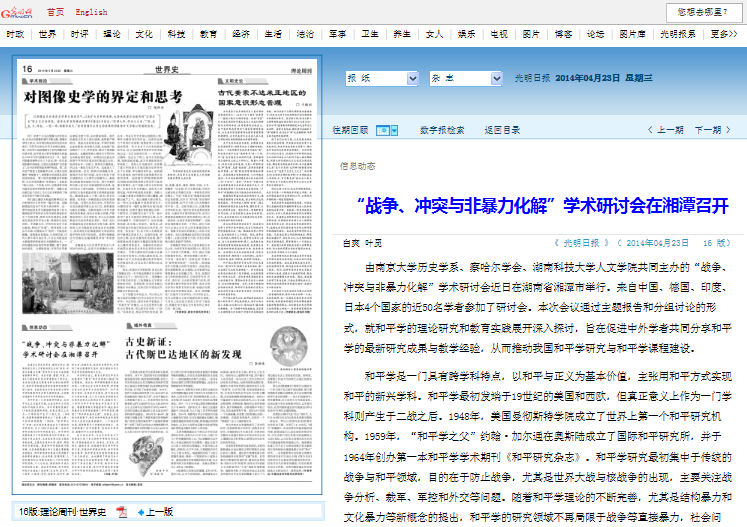This screenshot has width=747, height=527.
Task: Click the garden photograph in the page image
Action: click(x=68, y=283)
